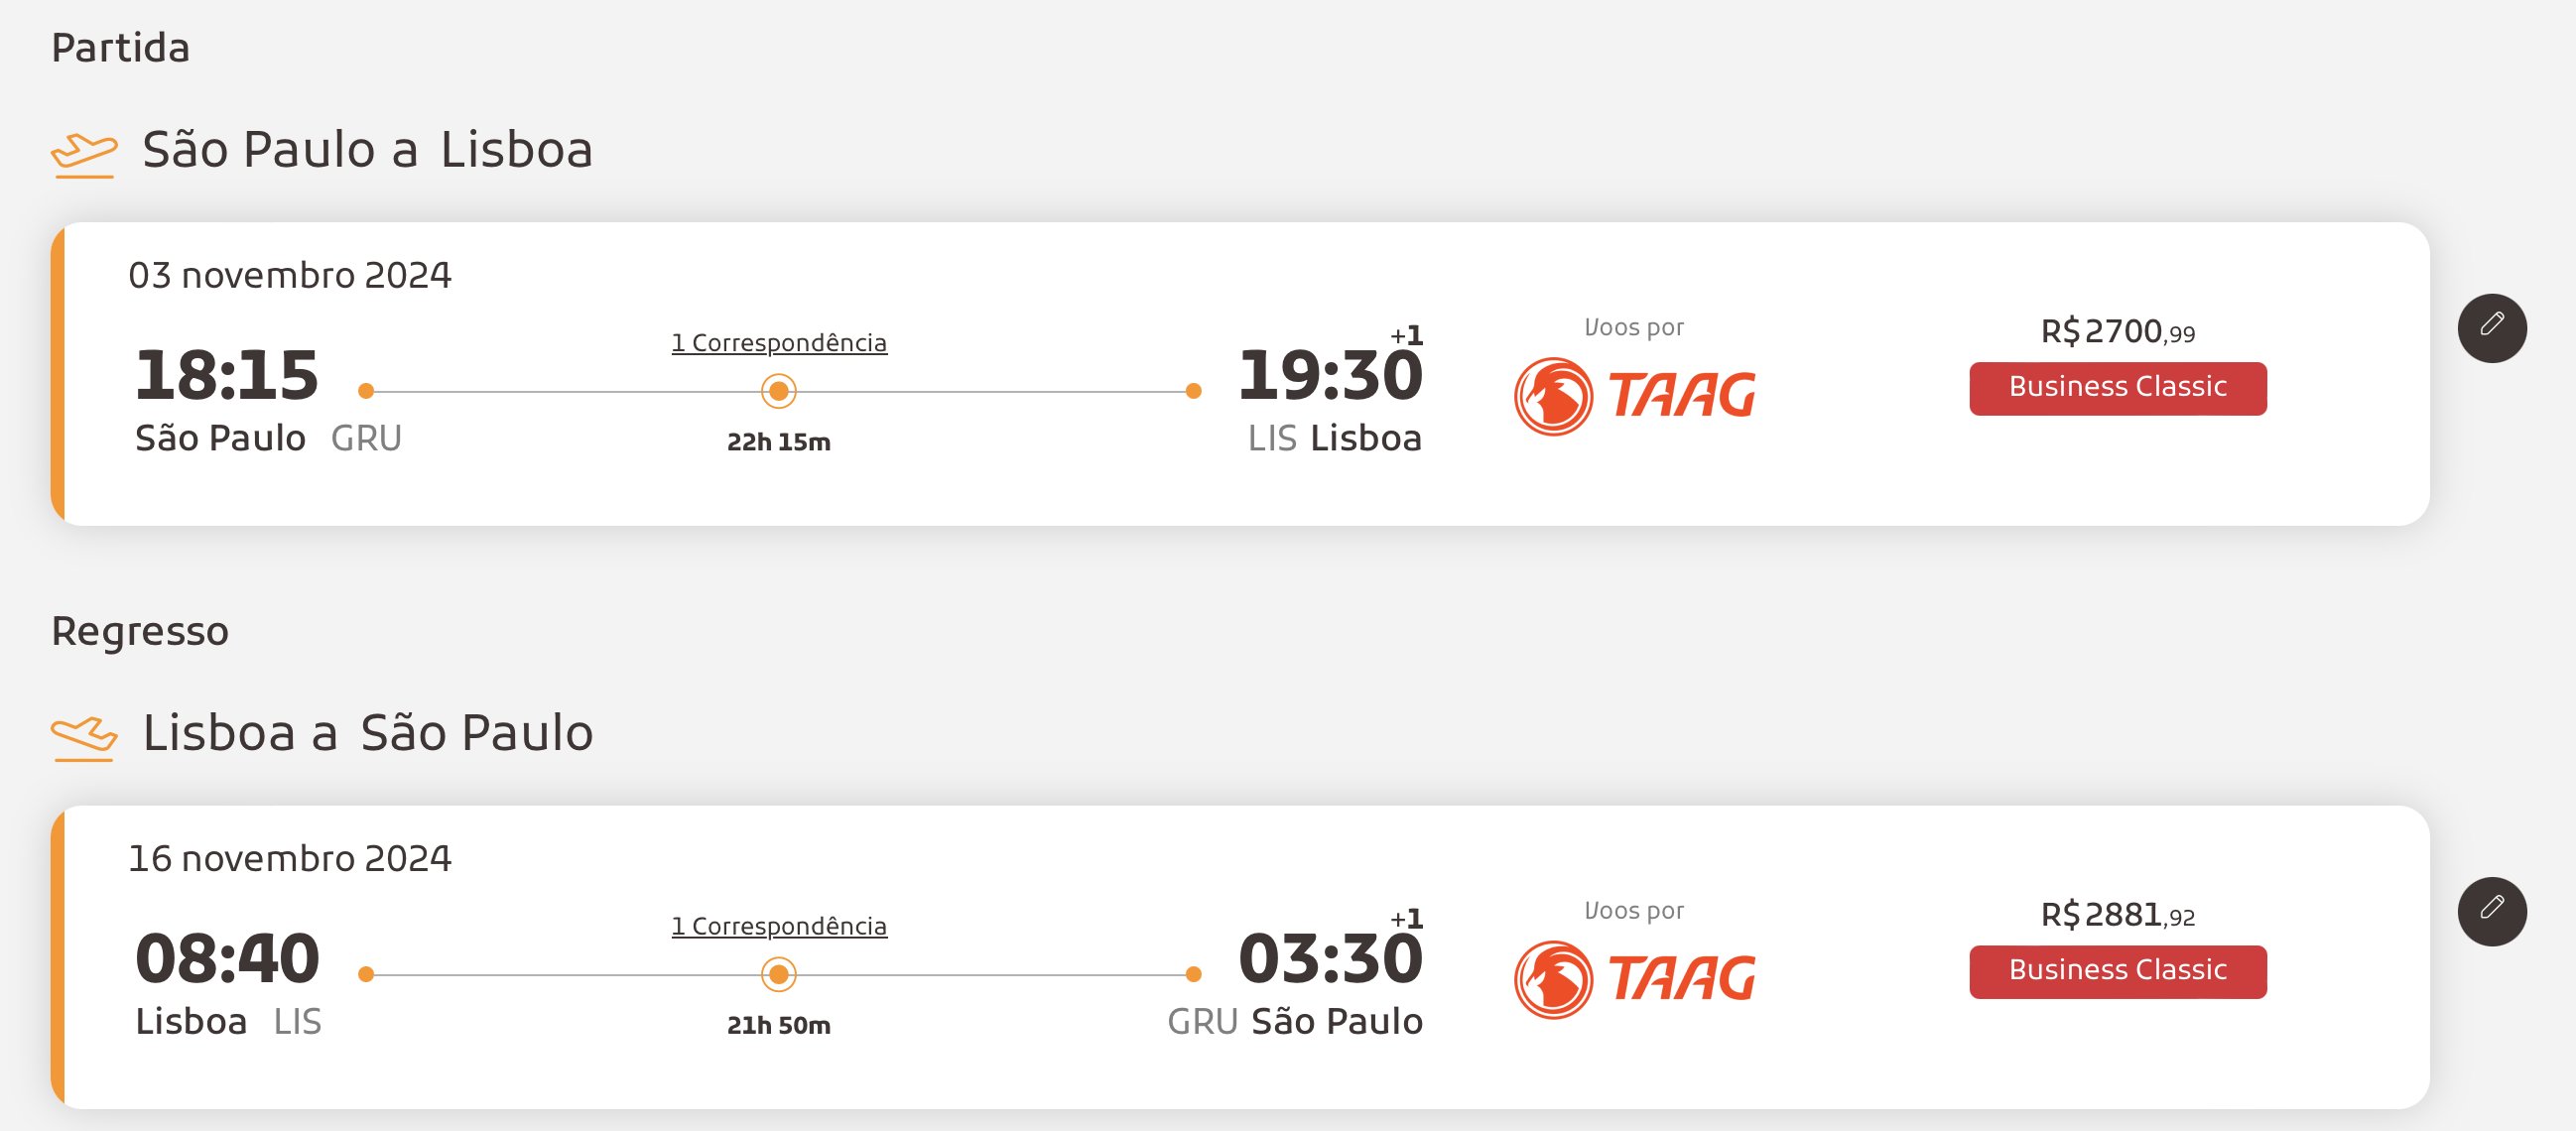Screen dimensions: 2576x1131
Task: Open 1 Correspondência link for 16 novembro flight
Action: 779,926
